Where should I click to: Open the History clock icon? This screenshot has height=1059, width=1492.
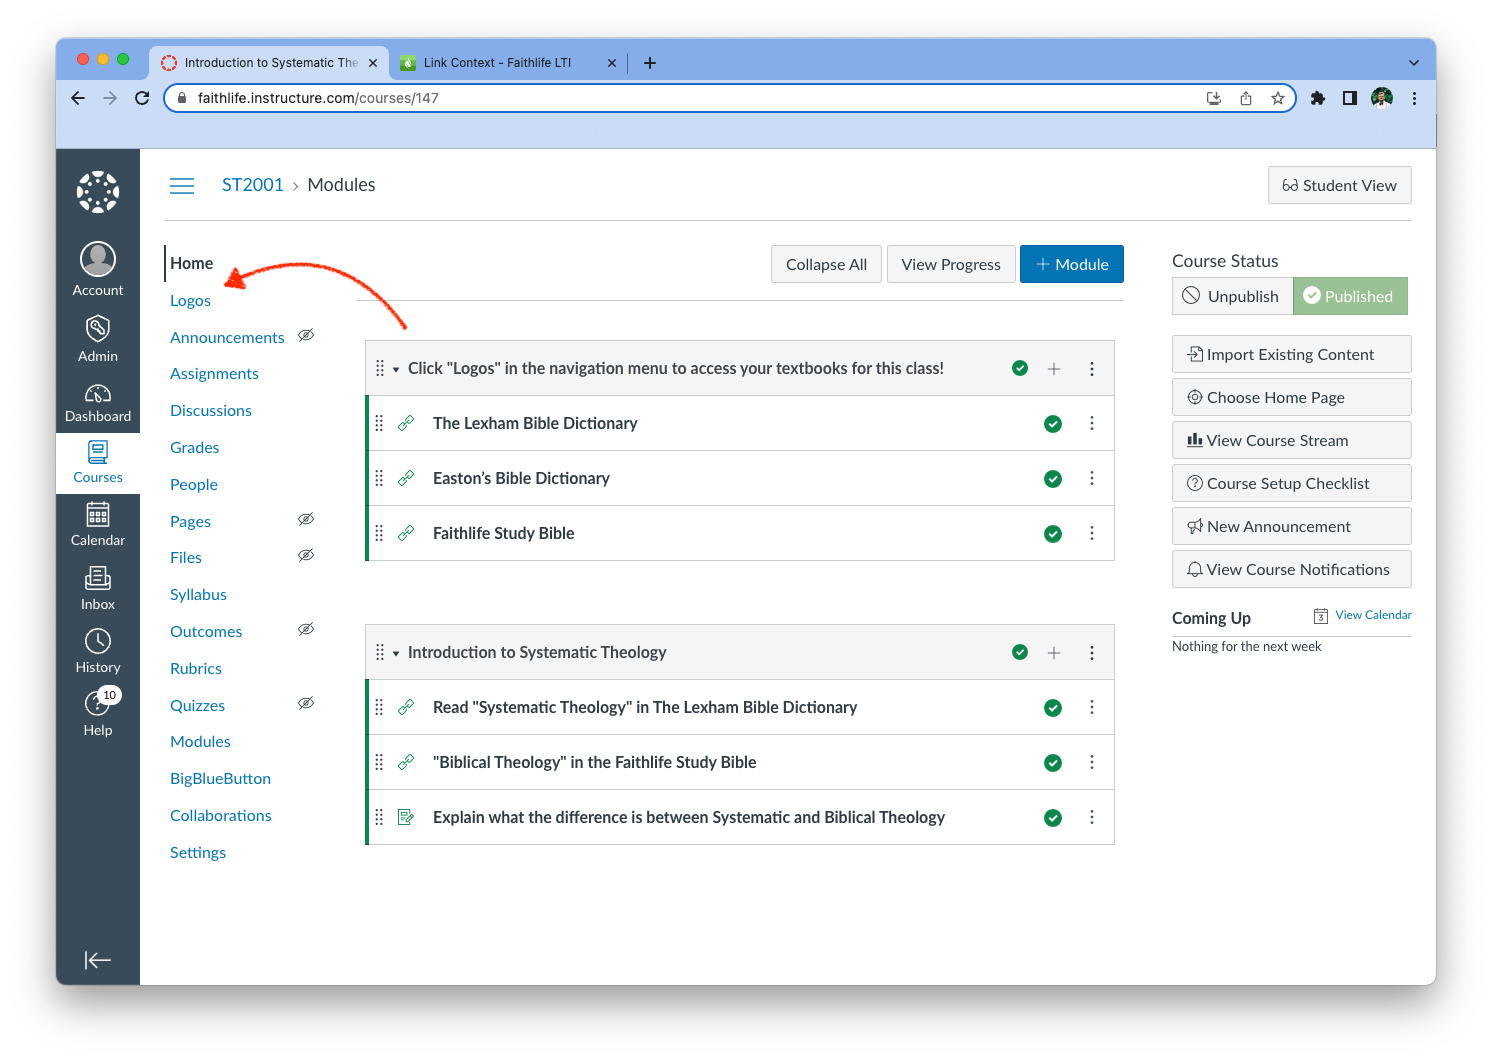[x=98, y=651]
